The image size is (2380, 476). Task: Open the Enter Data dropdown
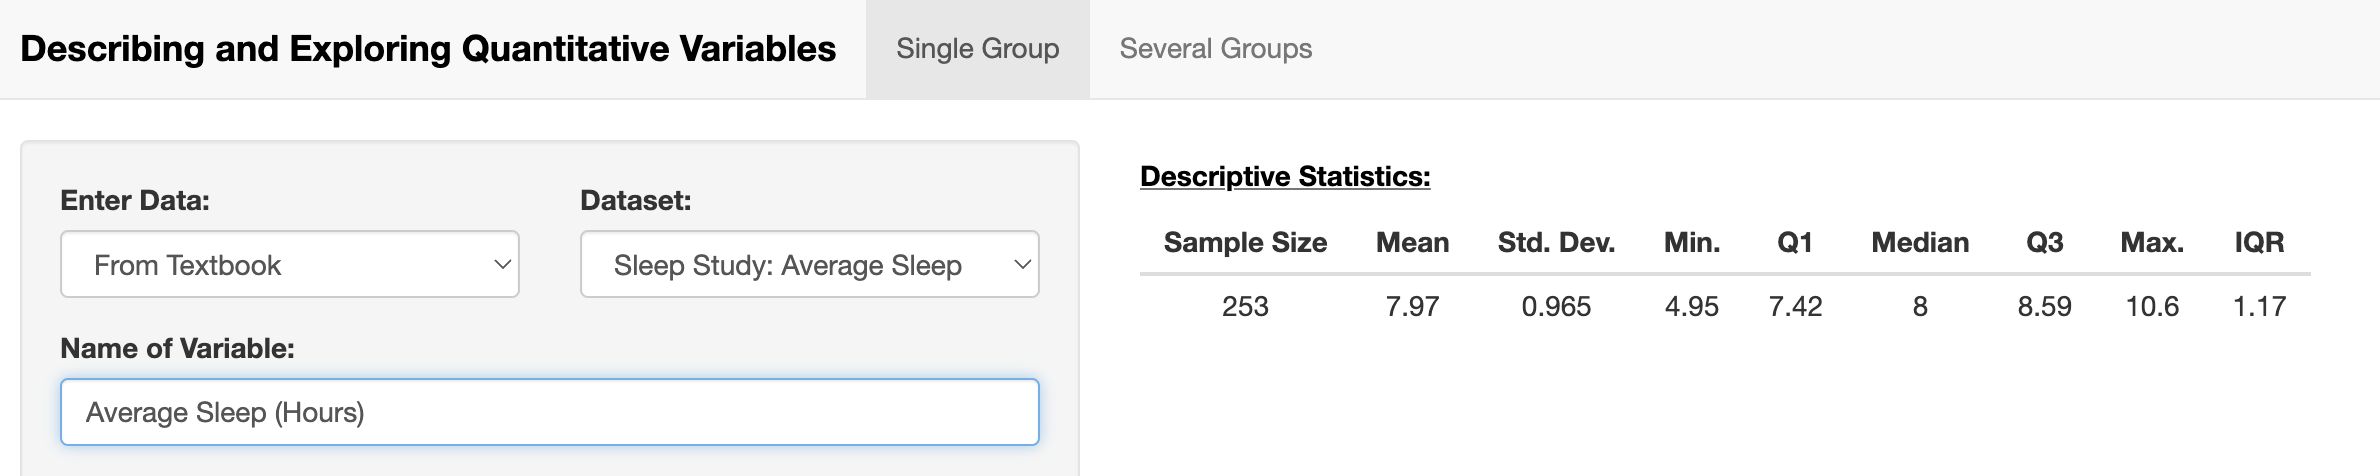click(290, 265)
